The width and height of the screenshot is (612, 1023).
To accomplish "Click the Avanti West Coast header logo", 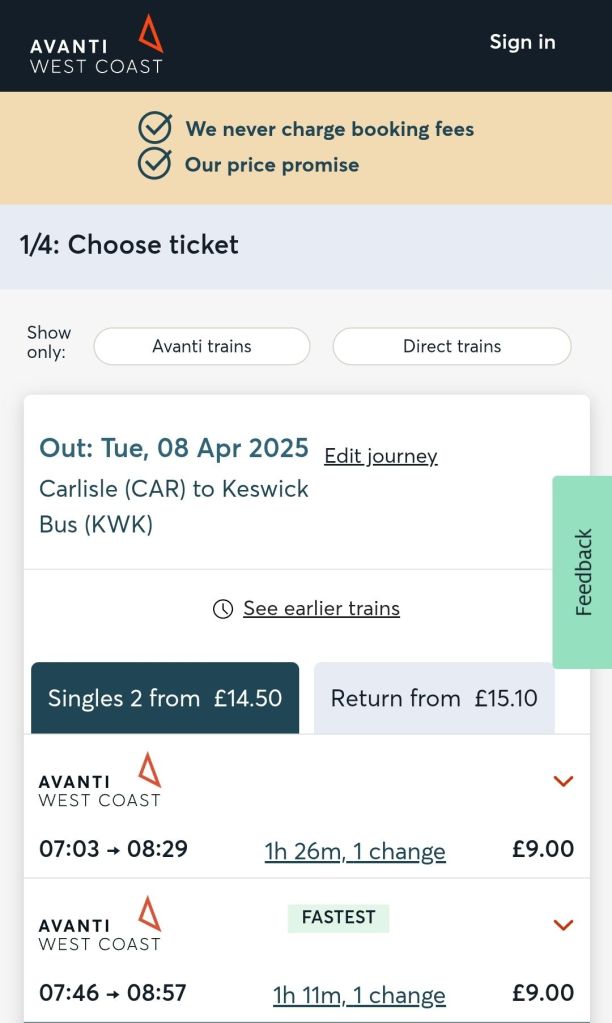I will 96,46.
